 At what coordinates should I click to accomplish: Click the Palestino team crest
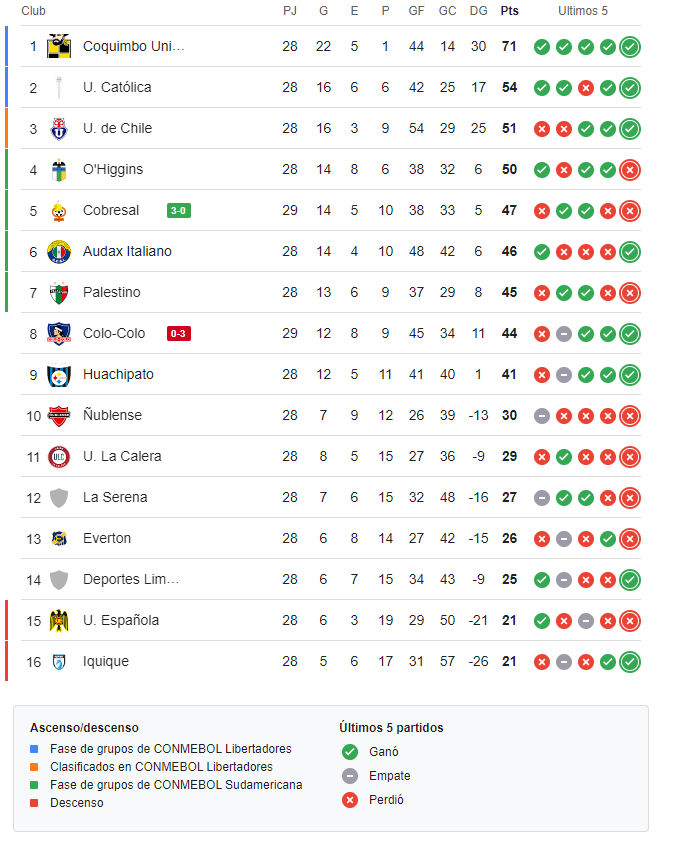click(59, 292)
